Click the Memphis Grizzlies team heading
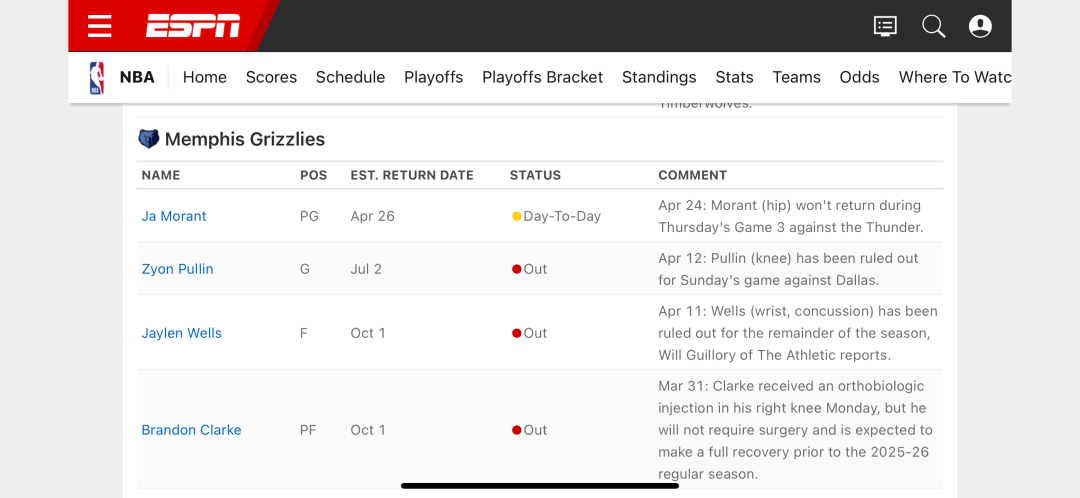 point(245,139)
